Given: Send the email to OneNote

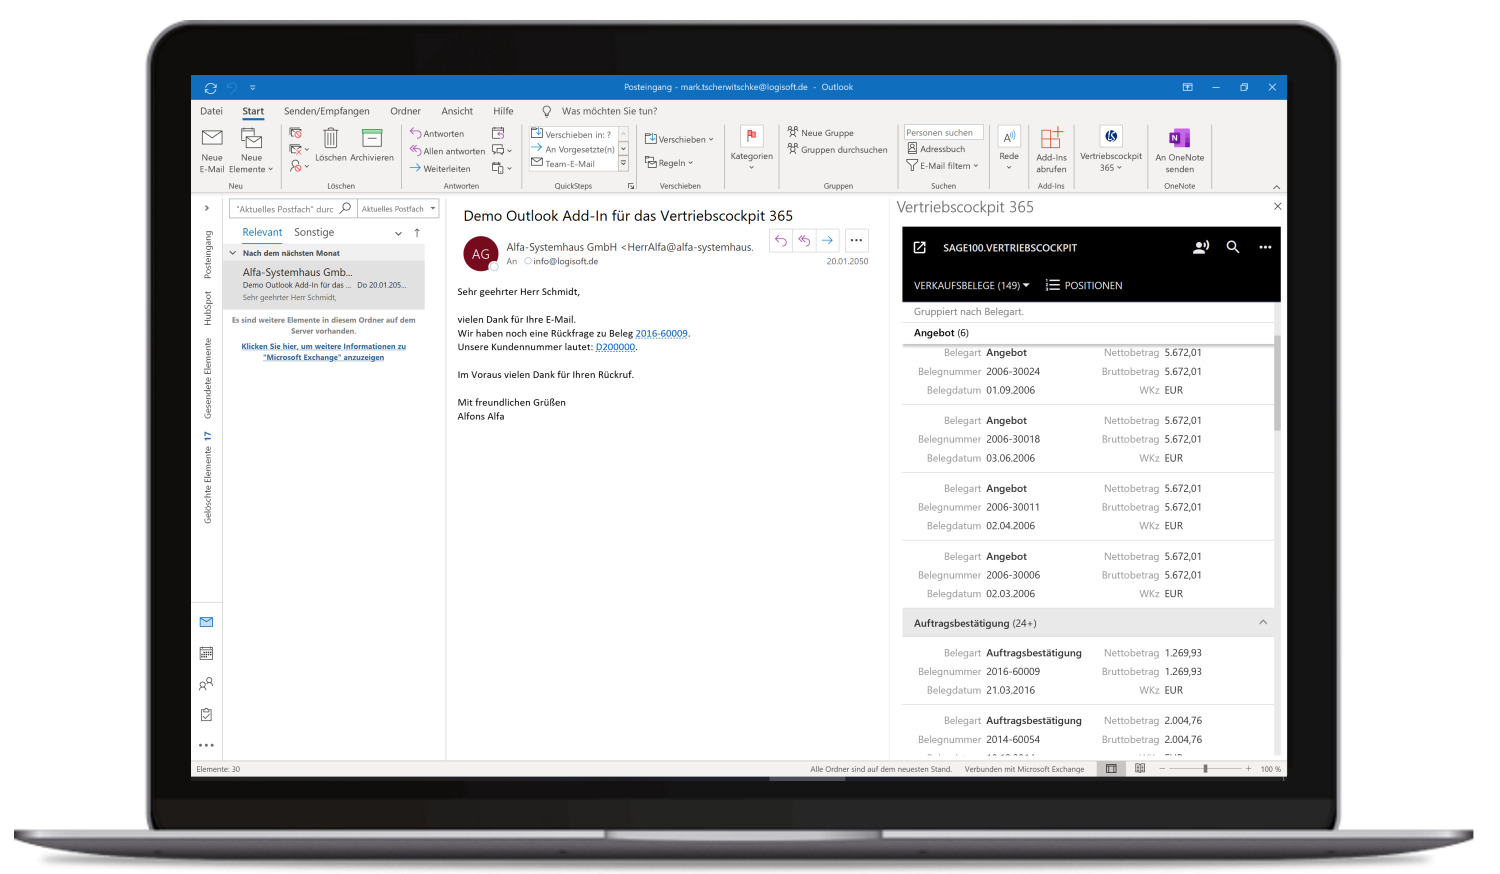Looking at the screenshot, I should tap(1179, 139).
